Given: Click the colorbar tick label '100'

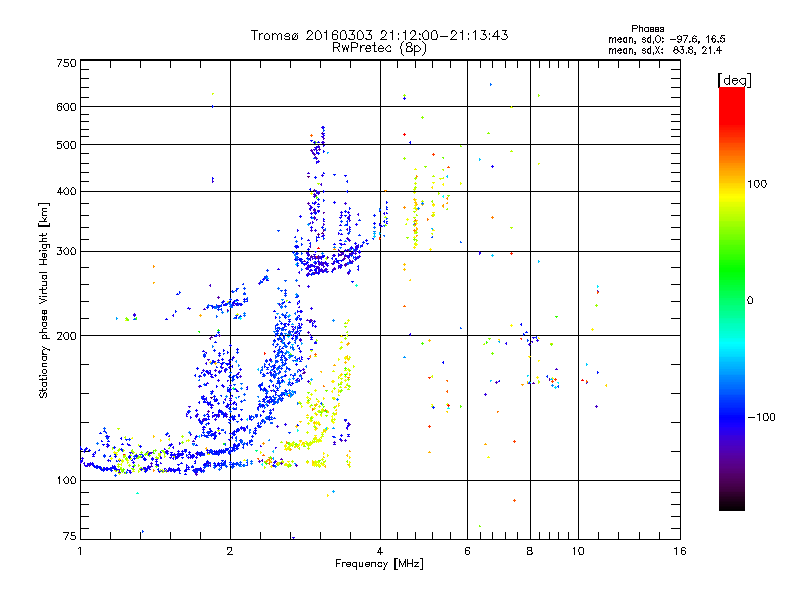Looking at the screenshot, I should pos(757,184).
